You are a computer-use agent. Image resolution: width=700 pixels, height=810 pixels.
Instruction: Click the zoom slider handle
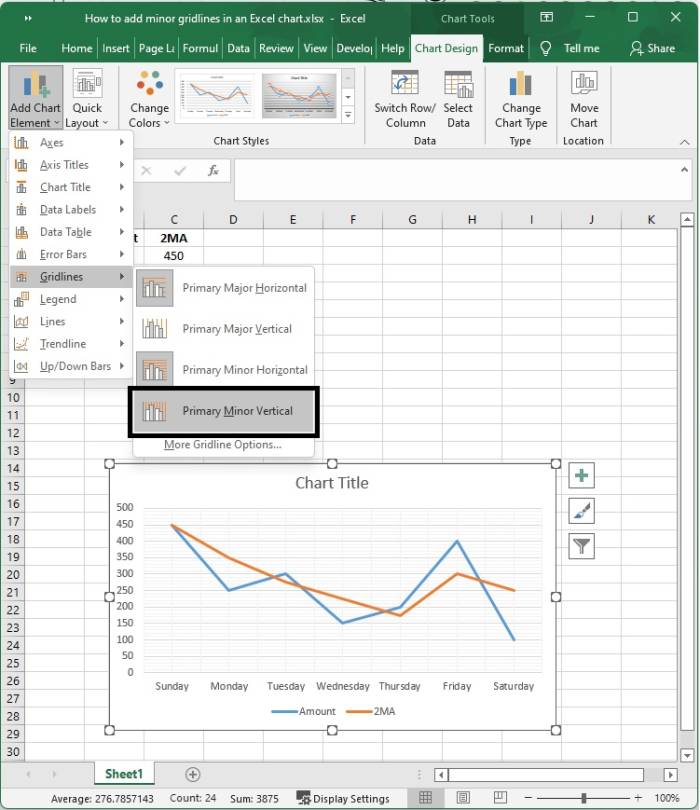(x=583, y=798)
